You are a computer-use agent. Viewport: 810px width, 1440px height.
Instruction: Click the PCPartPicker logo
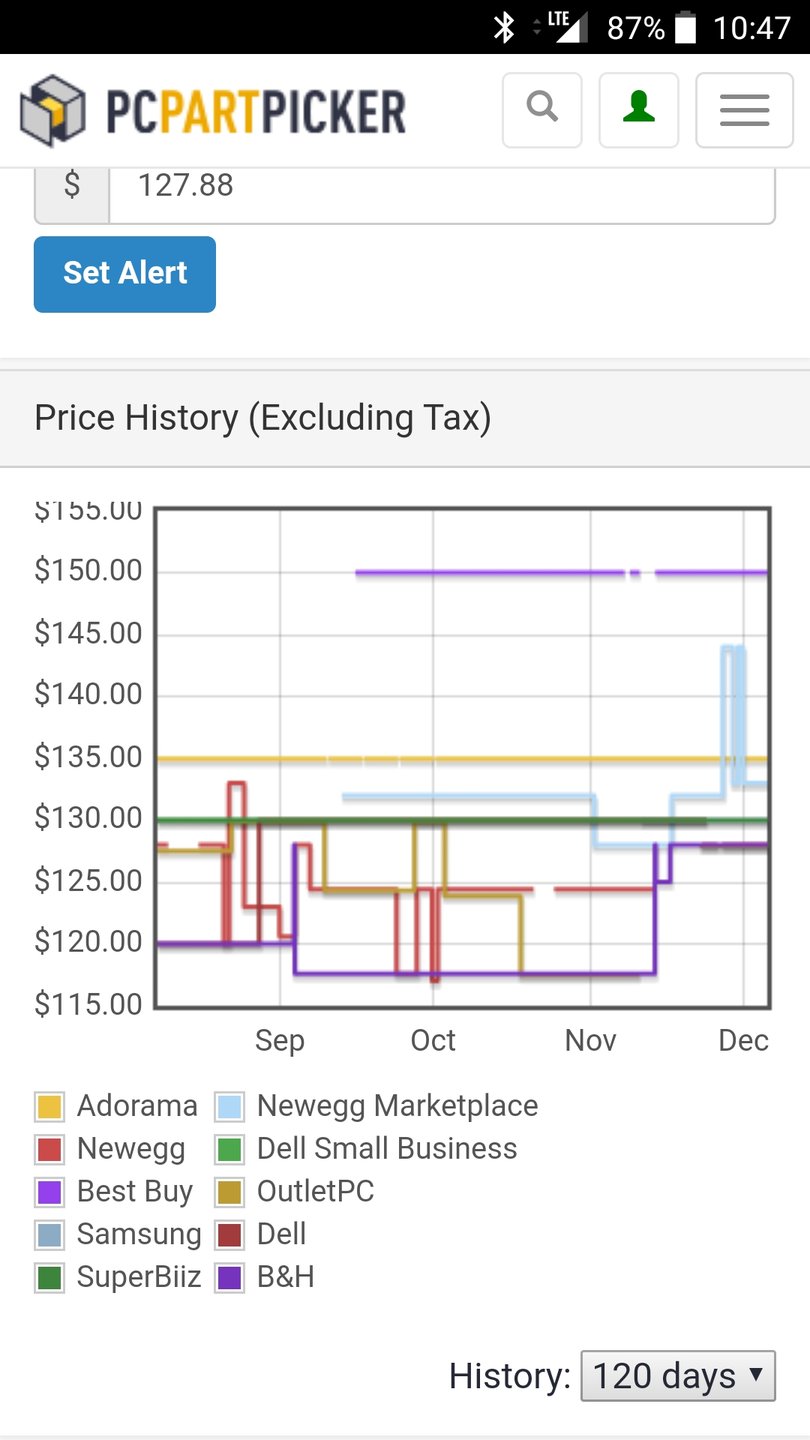click(213, 110)
